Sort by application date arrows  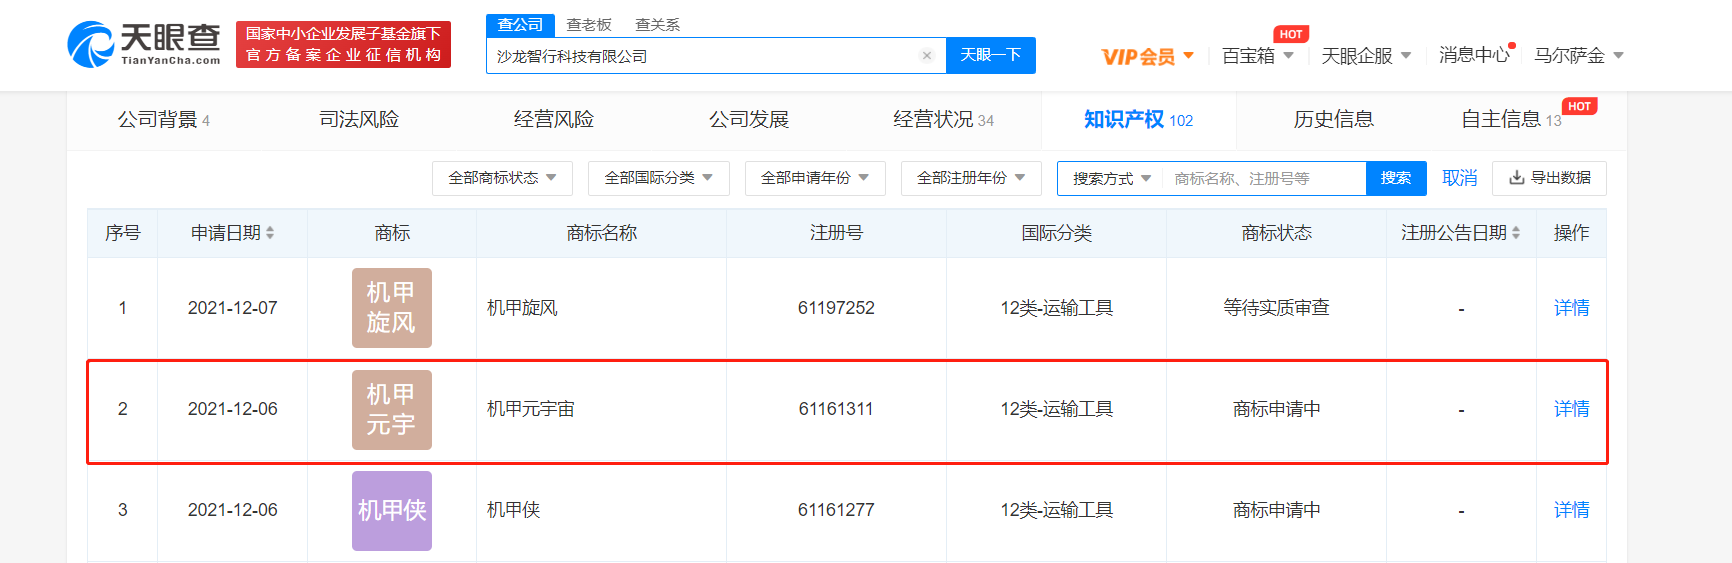tap(270, 233)
